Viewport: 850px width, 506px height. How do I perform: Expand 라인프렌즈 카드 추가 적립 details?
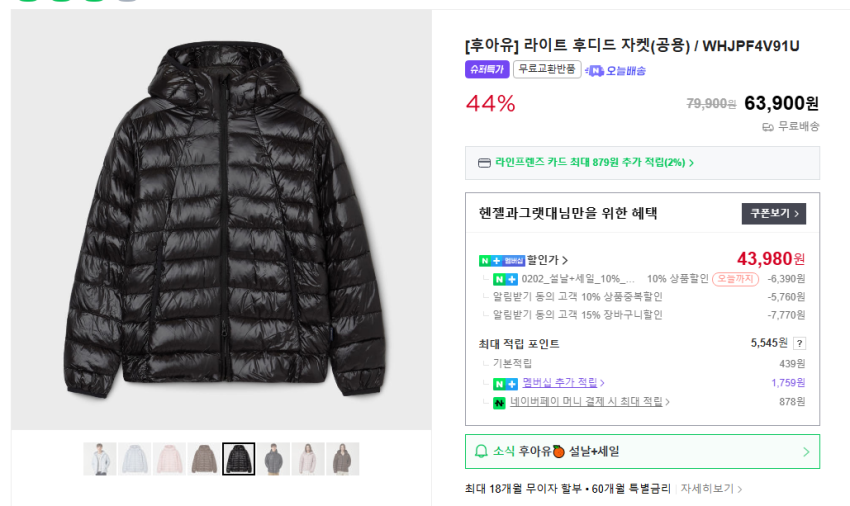tap(691, 163)
